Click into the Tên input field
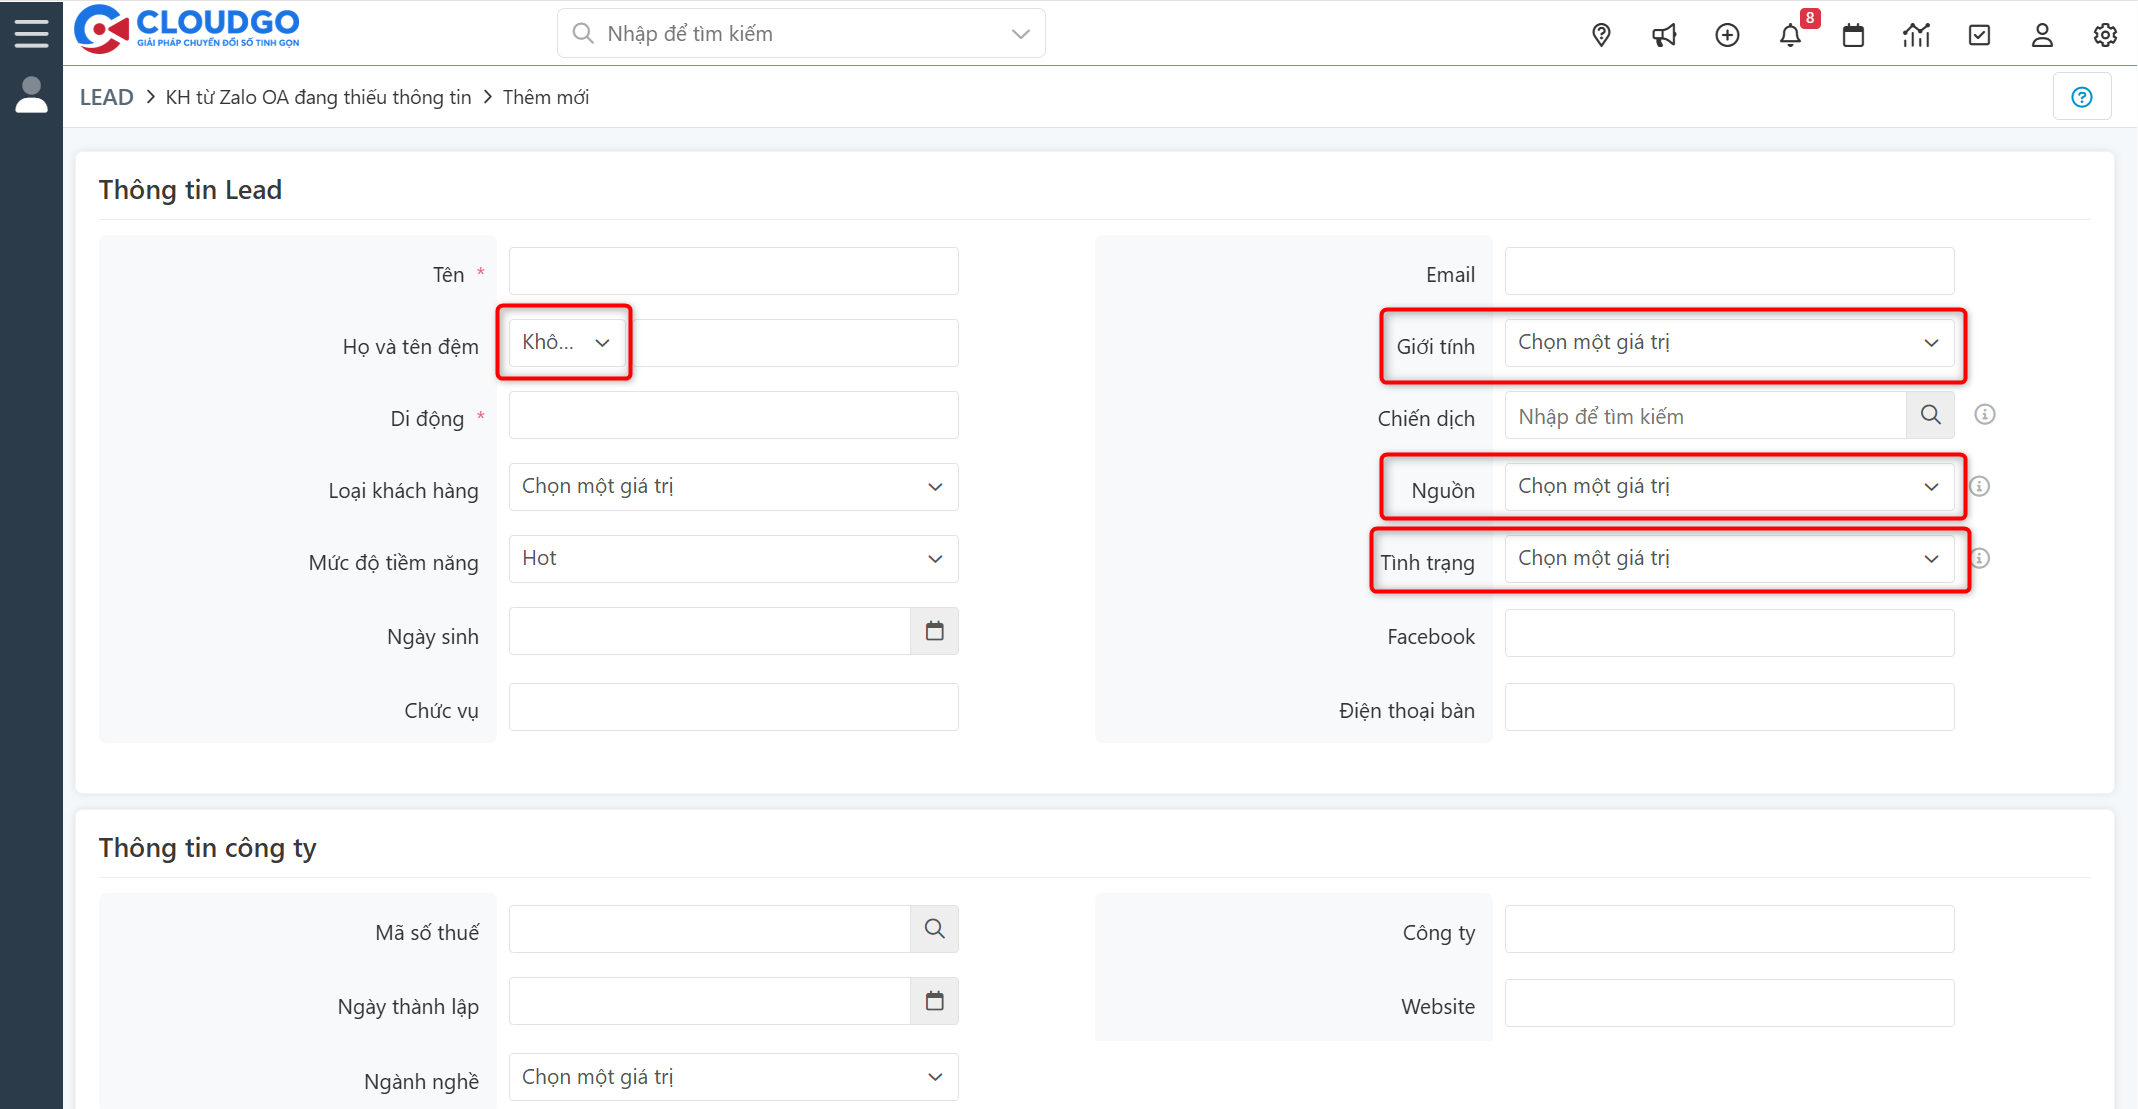 [733, 271]
